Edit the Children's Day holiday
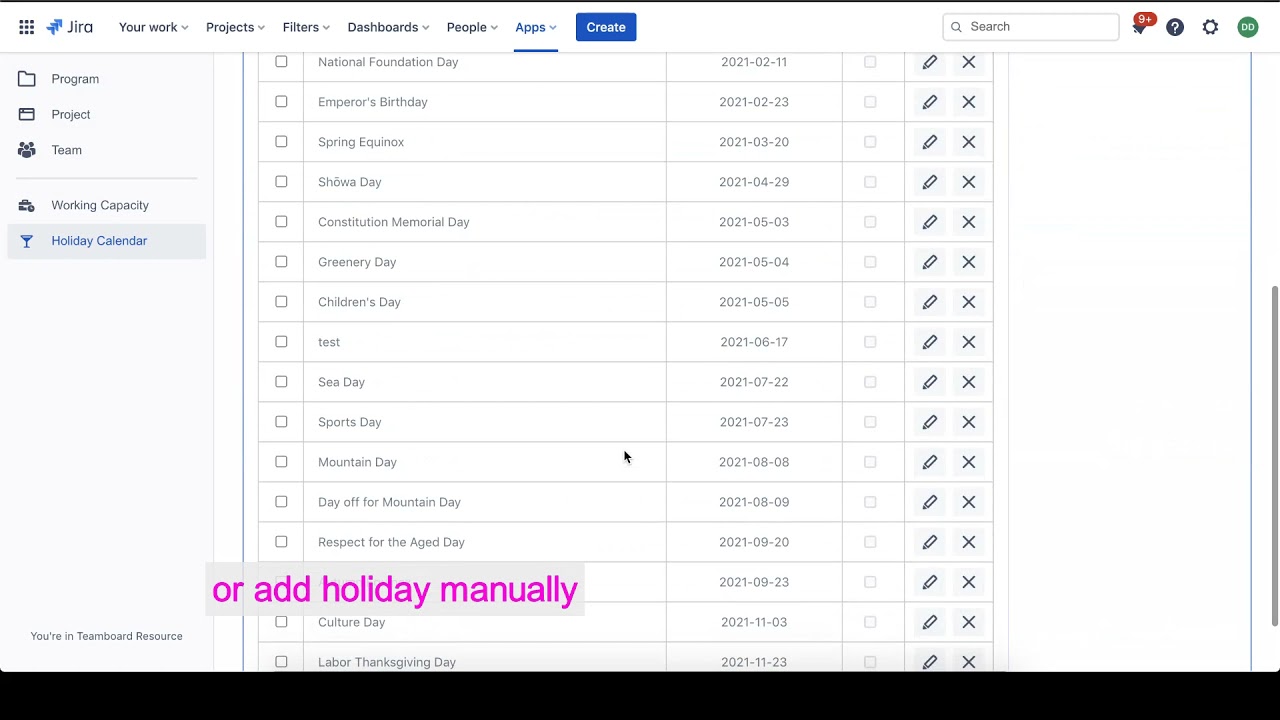Screen dimensions: 1280x720 pyautogui.click(x=930, y=302)
